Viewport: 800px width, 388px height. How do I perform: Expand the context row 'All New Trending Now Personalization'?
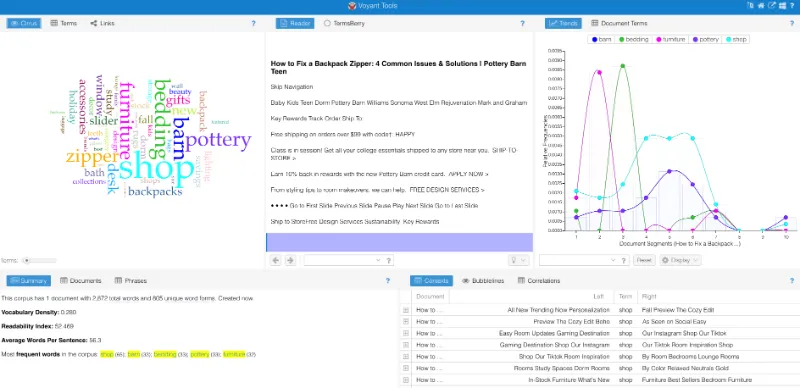(x=406, y=310)
